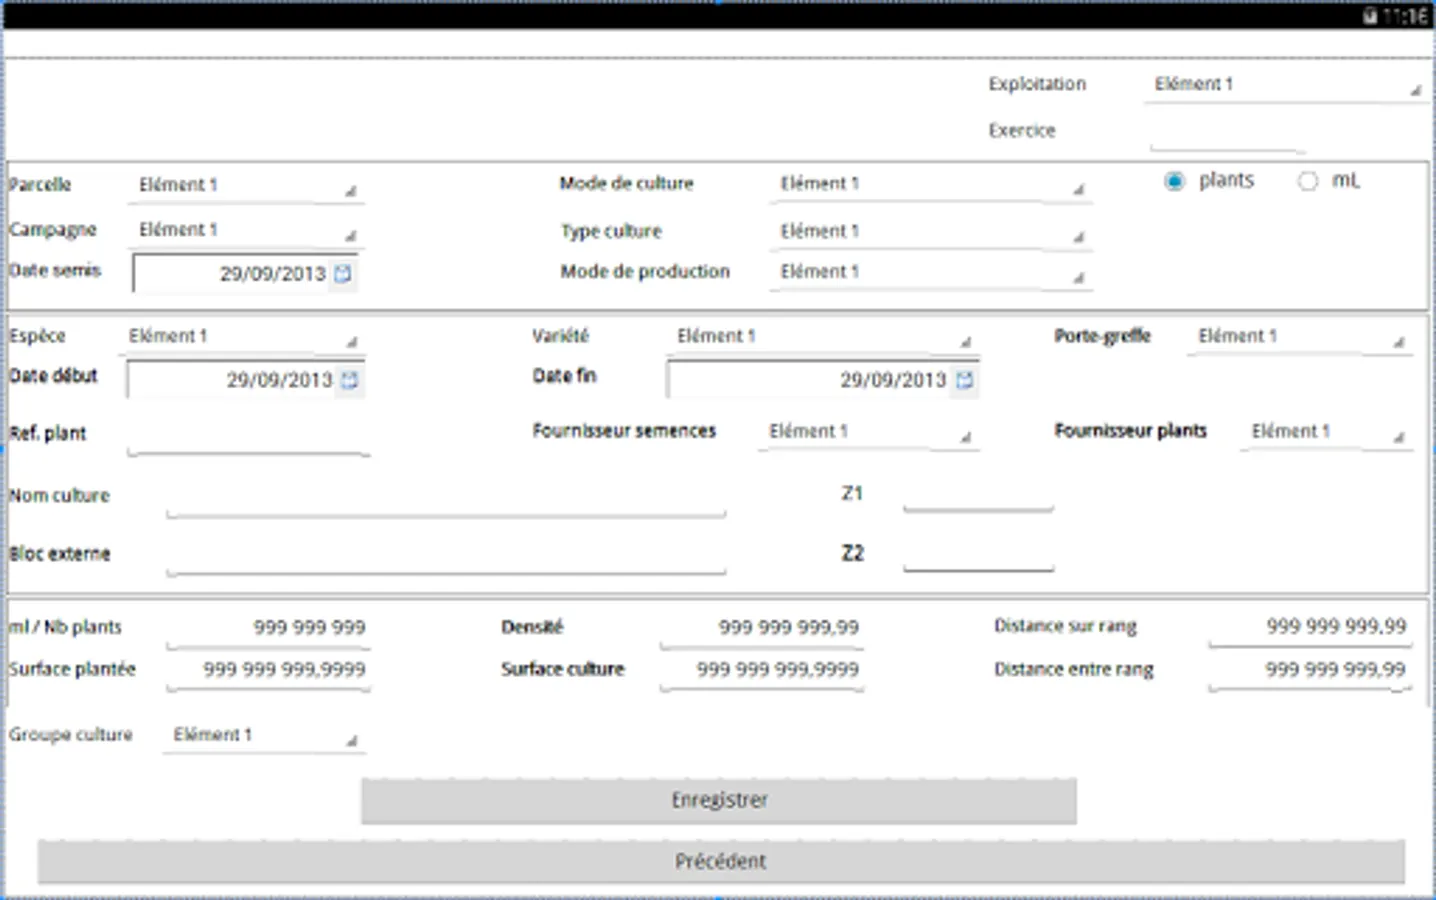The width and height of the screenshot is (1436, 900).
Task: Focus the Bloc externe text field
Action: (446, 555)
